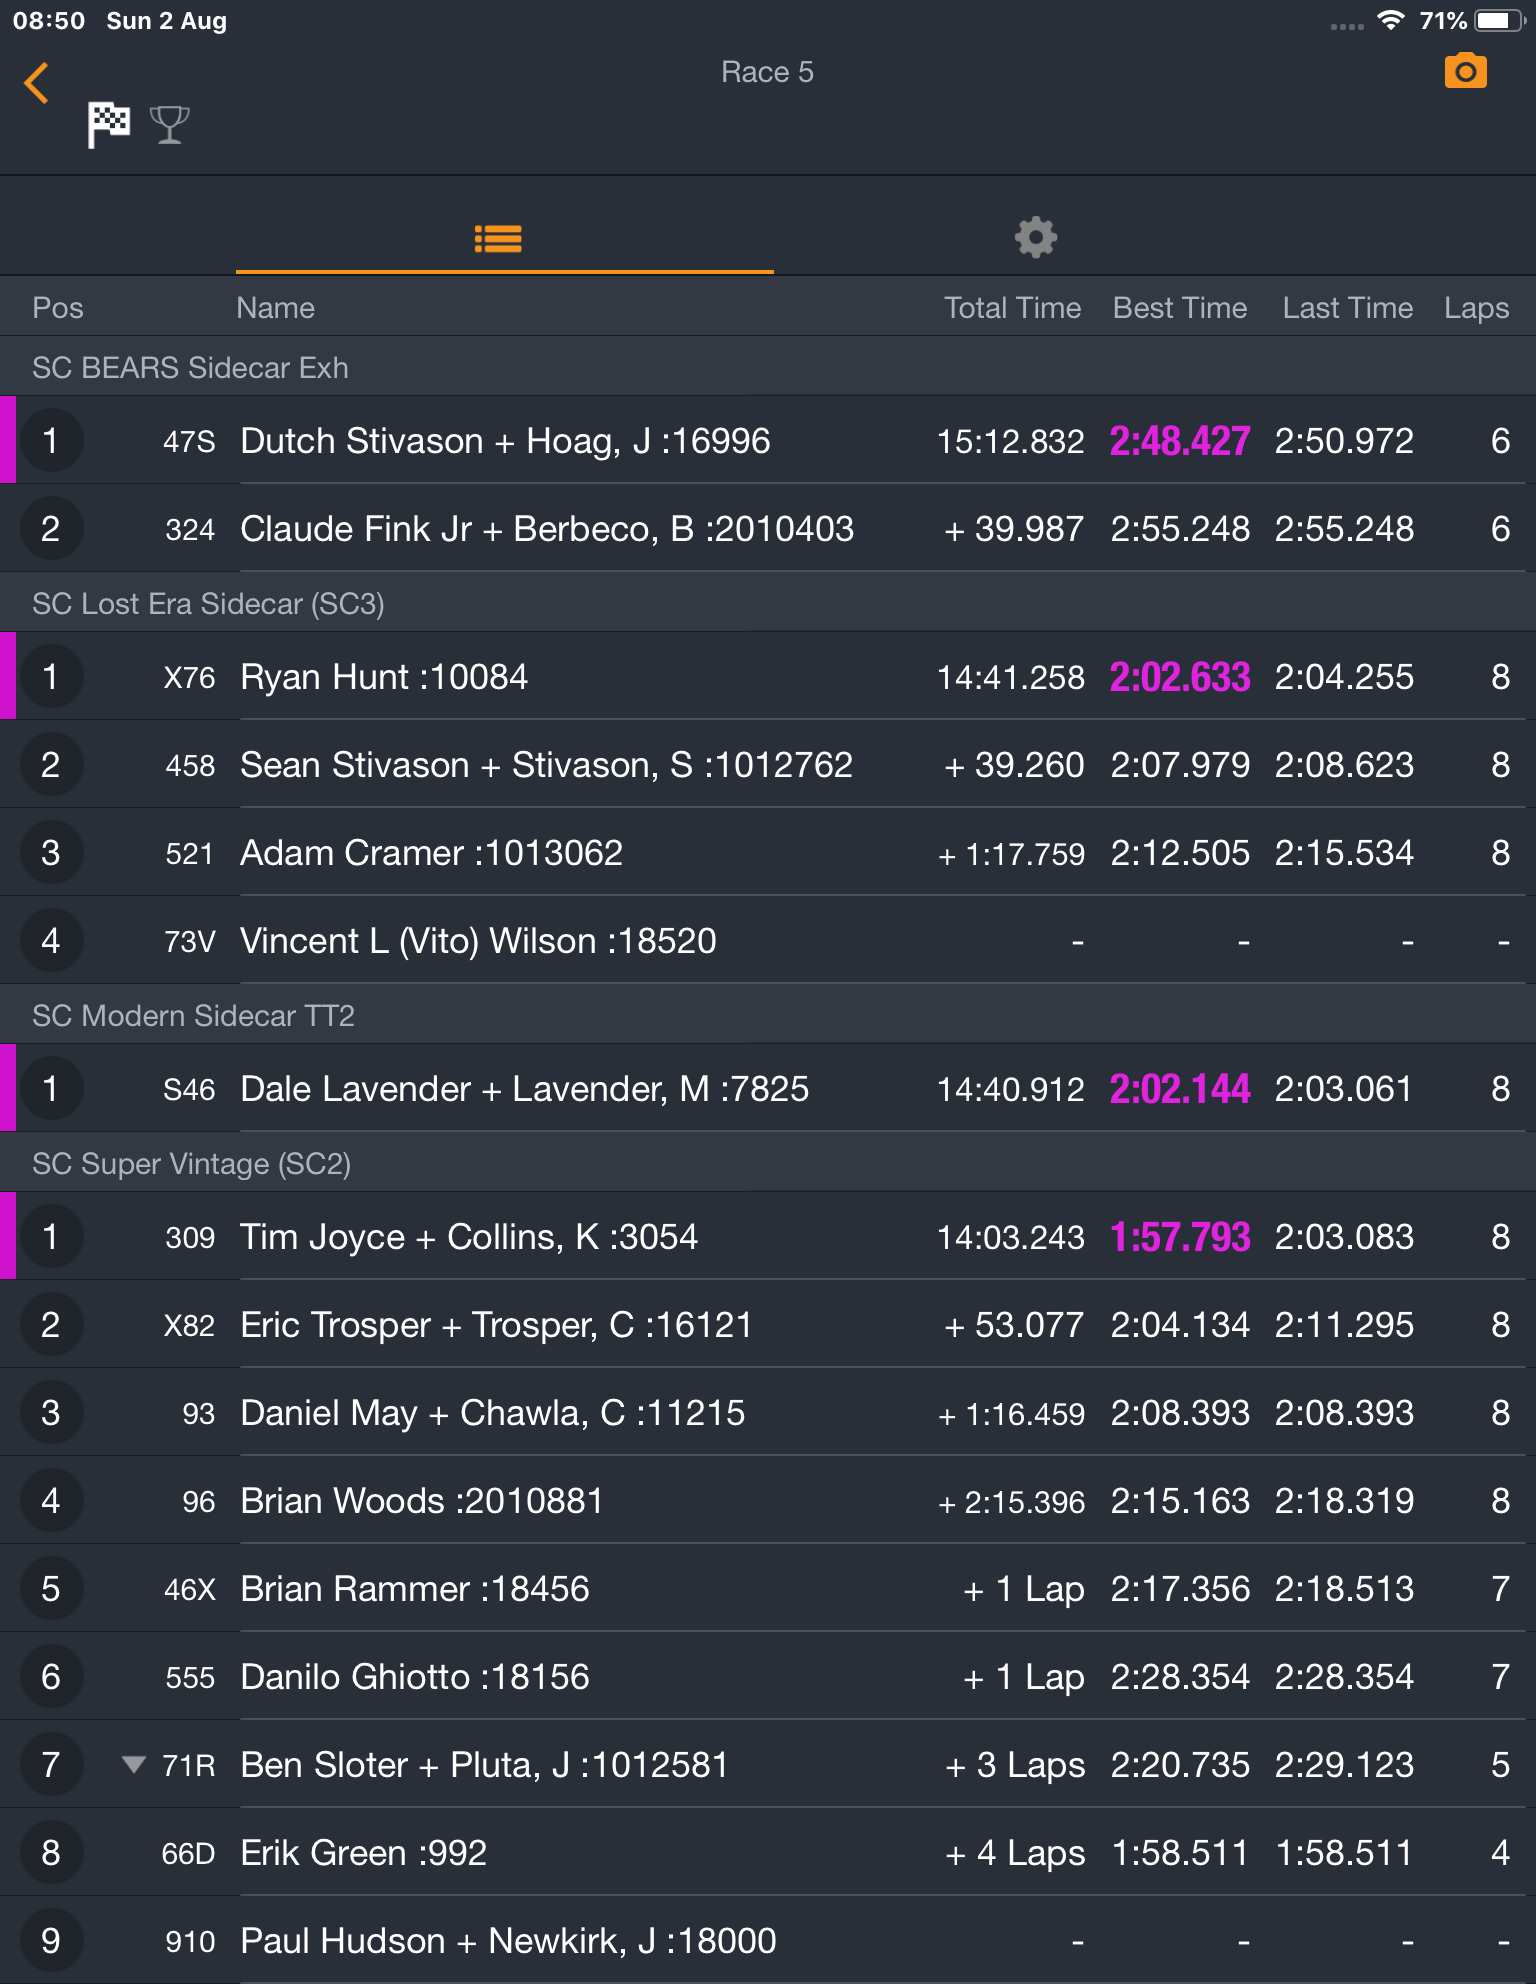Tap total time 15:12.832
Viewport: 1536px width, 1984px height.
1010,441
